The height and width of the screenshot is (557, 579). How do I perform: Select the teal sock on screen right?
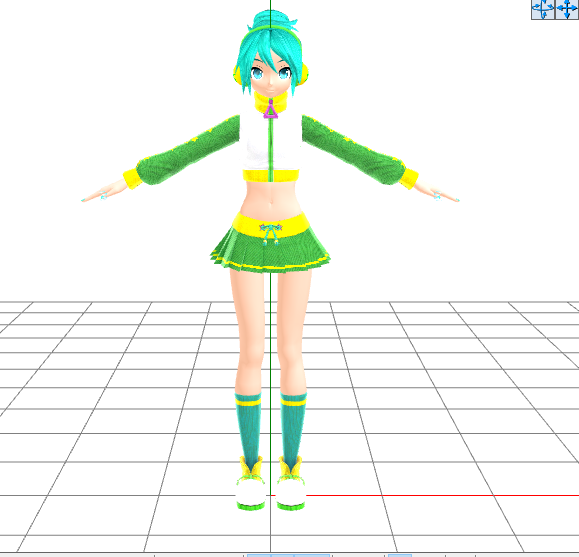click(x=292, y=428)
